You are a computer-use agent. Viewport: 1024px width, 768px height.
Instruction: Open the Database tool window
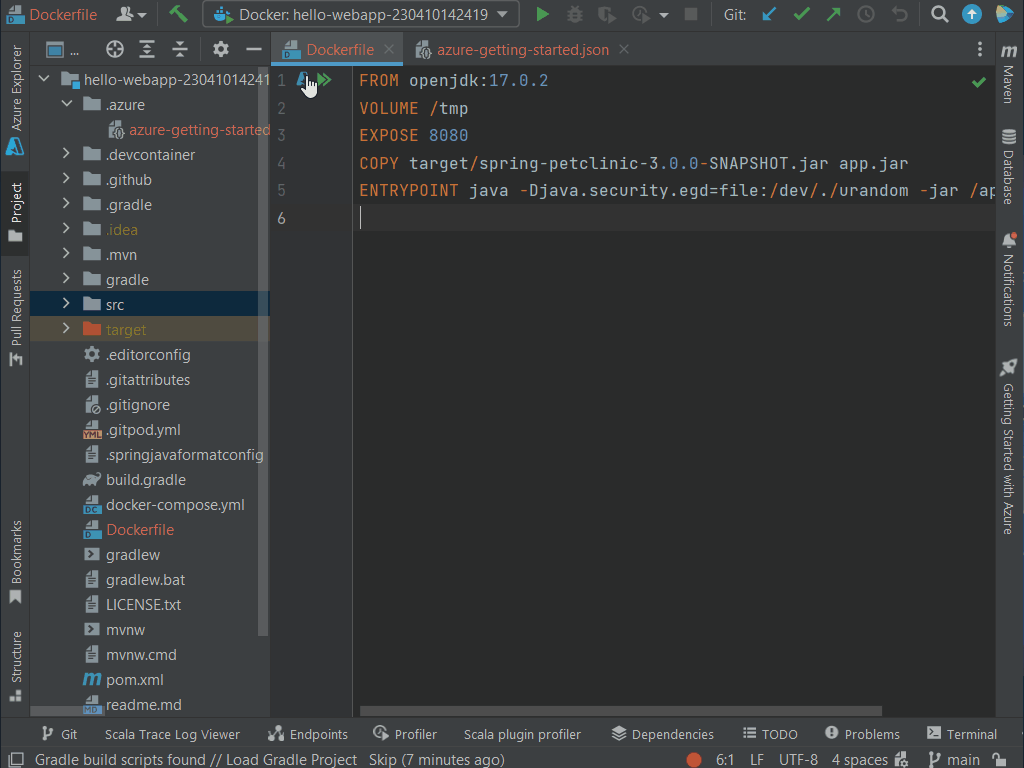click(1009, 167)
